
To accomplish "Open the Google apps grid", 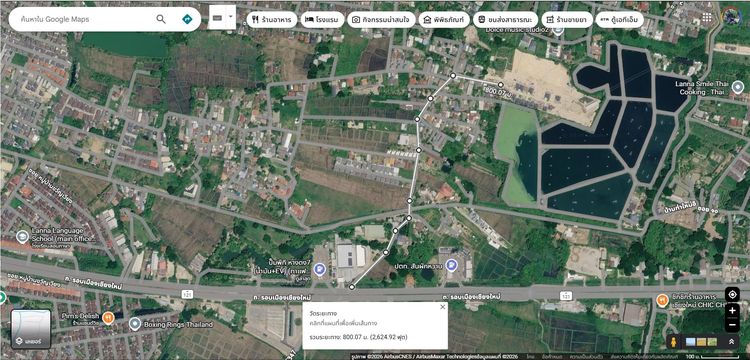I will point(706,18).
